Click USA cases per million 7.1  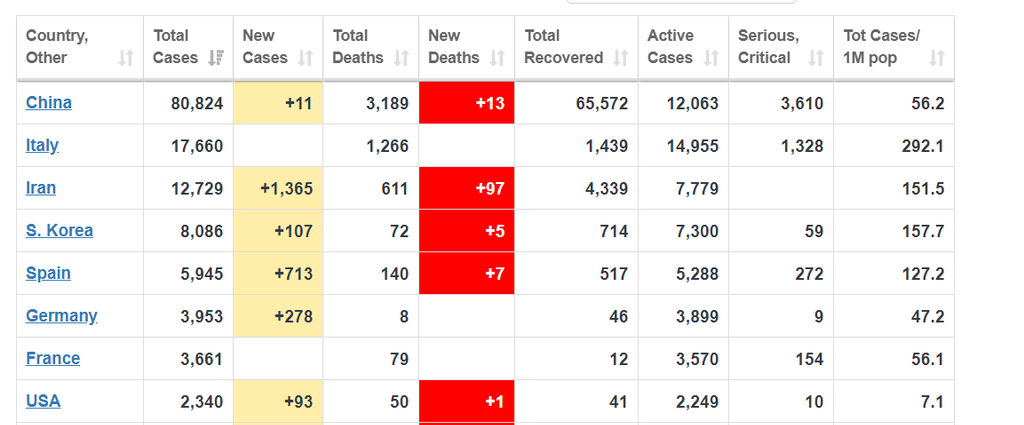tap(932, 401)
